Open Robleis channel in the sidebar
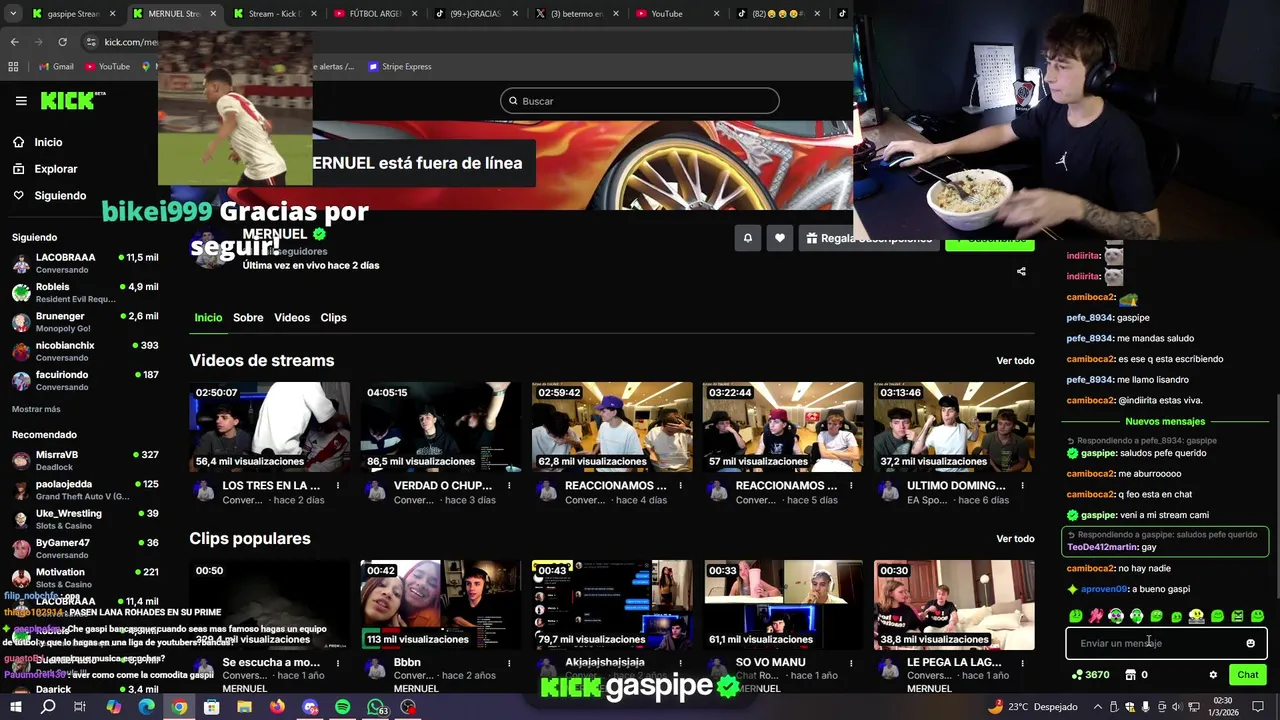The height and width of the screenshot is (720, 1280). tap(85, 292)
